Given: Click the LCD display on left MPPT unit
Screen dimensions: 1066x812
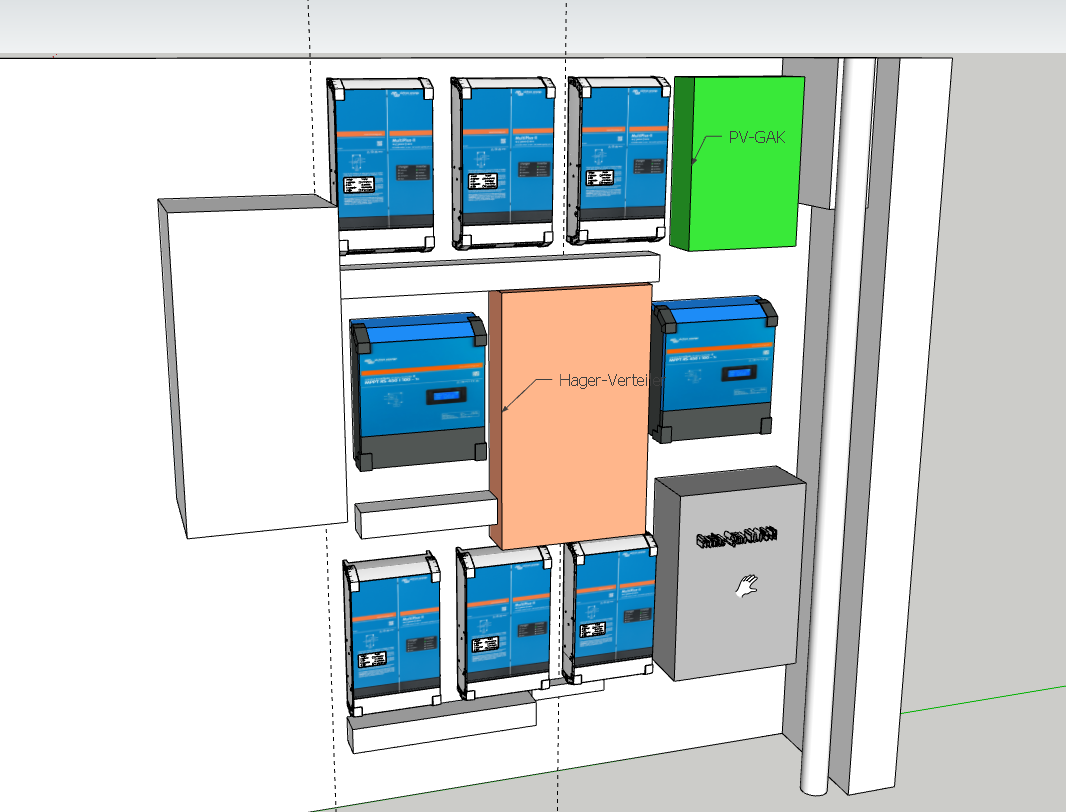Looking at the screenshot, I should 447,396.
